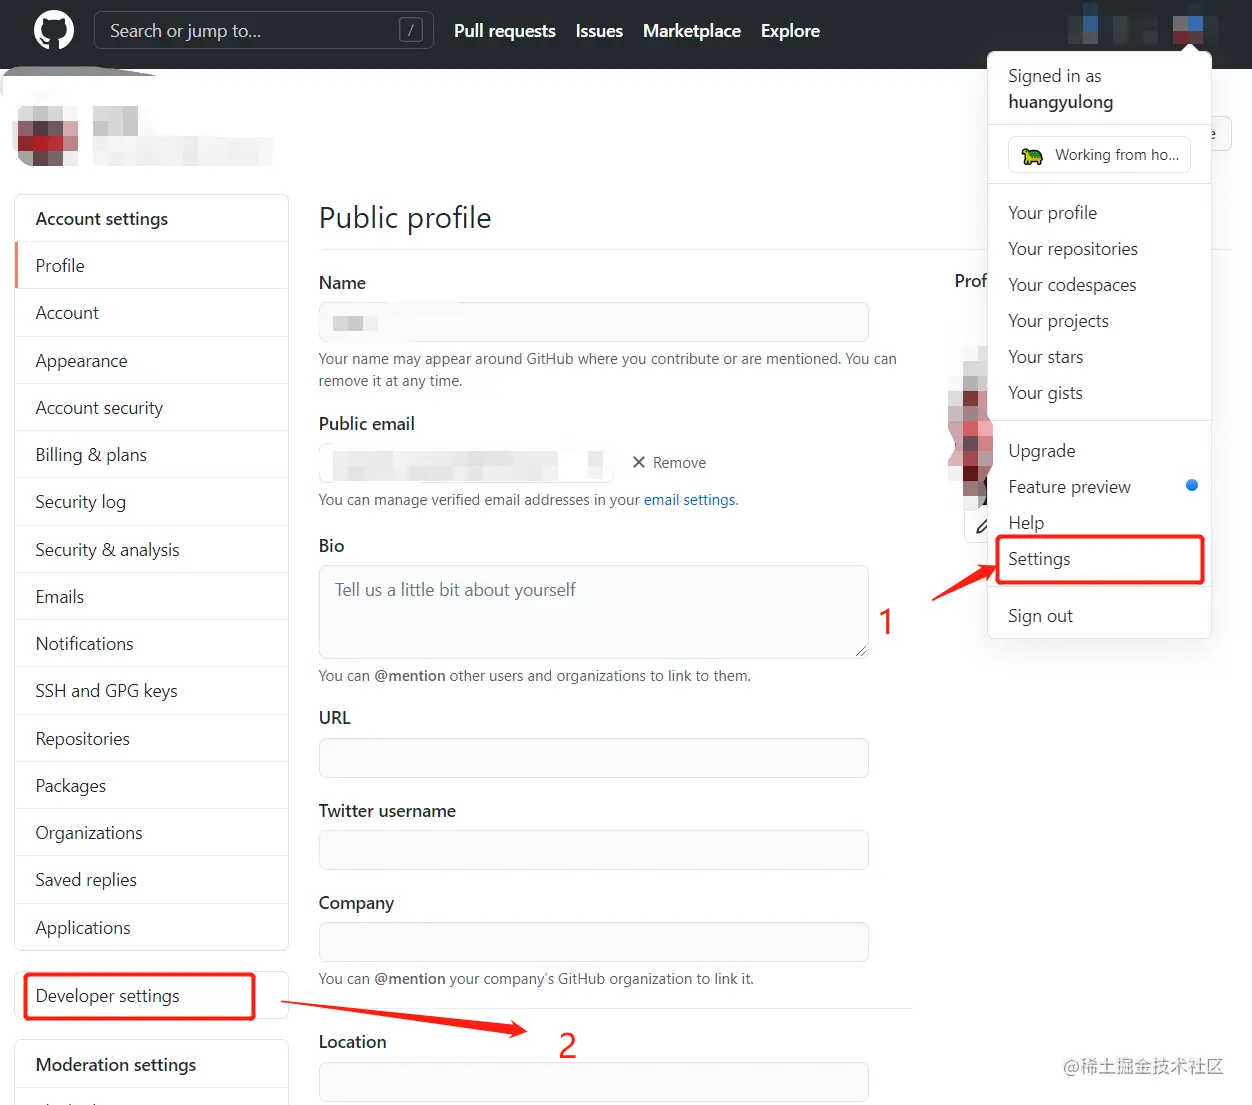This screenshot has height=1105, width=1252.
Task: Switch to Notifications settings
Action: coord(84,643)
